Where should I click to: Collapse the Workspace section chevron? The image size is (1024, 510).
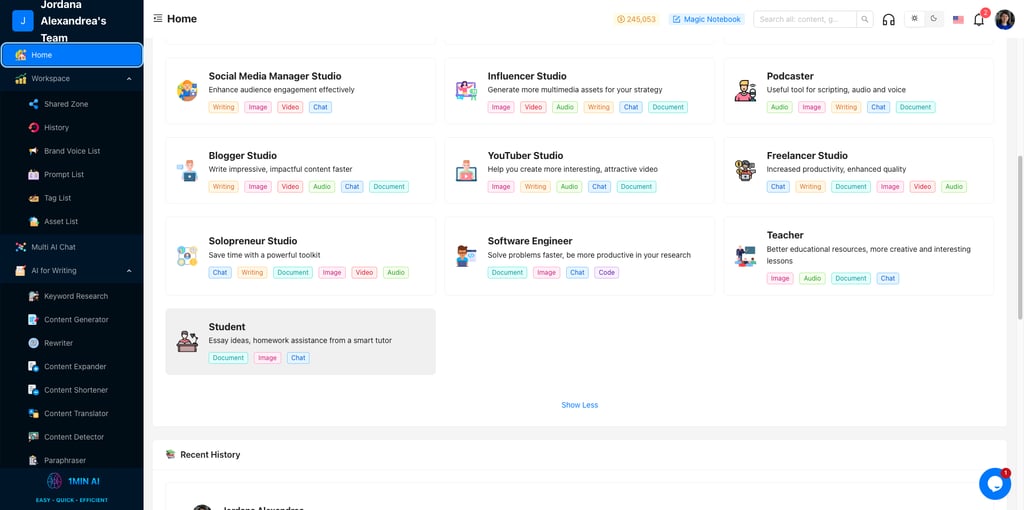pyautogui.click(x=129, y=78)
